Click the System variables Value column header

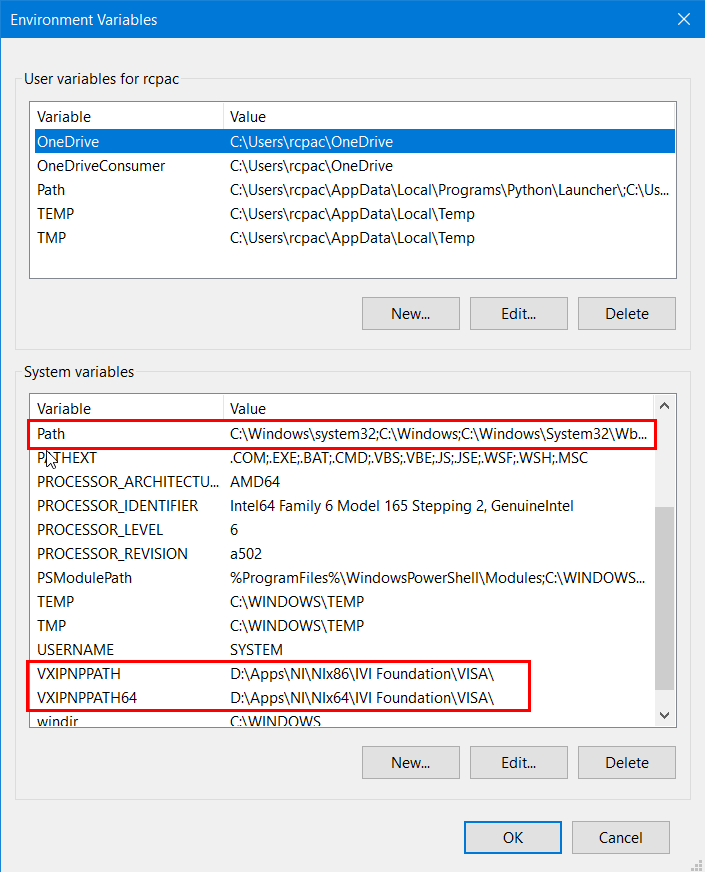coord(438,409)
